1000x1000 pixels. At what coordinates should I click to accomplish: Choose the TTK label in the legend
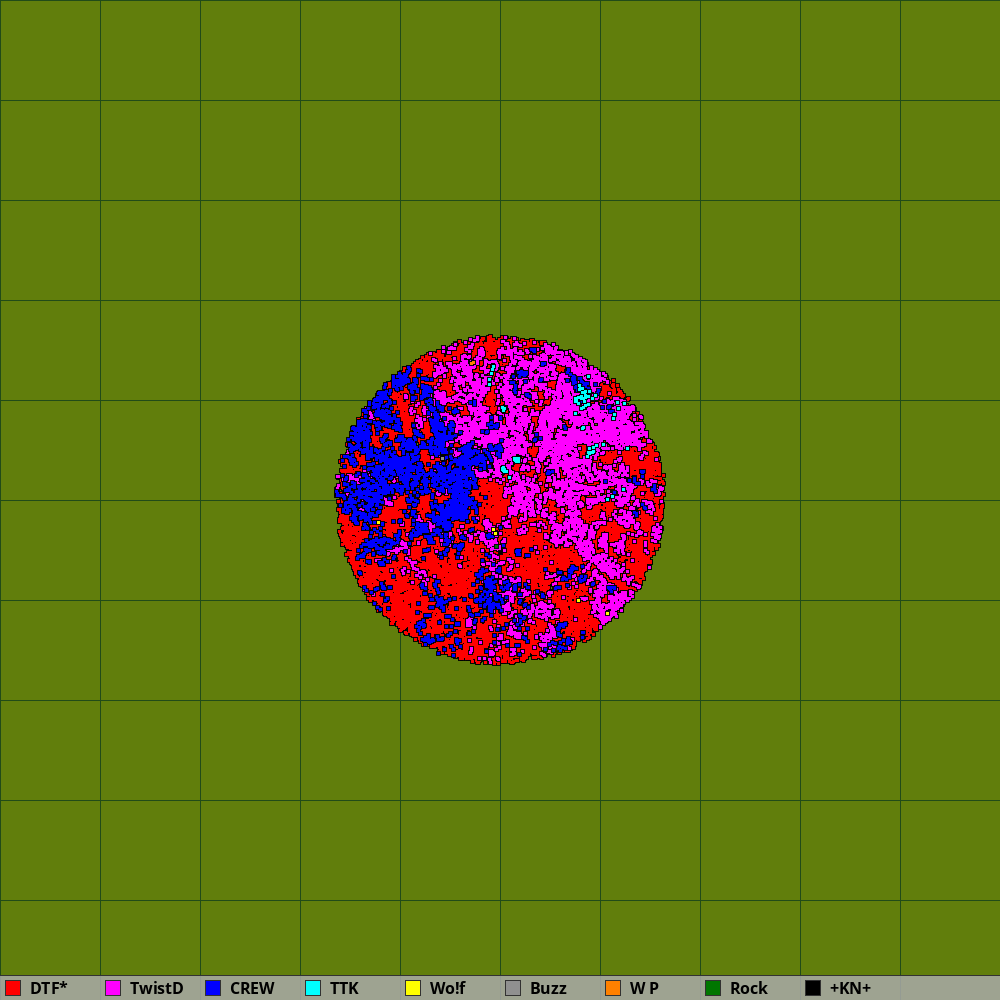(344, 988)
